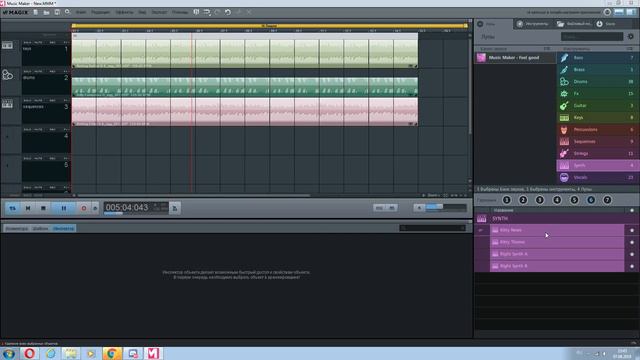Open project folder icon in toolbar
The image size is (640, 360).
47,12
